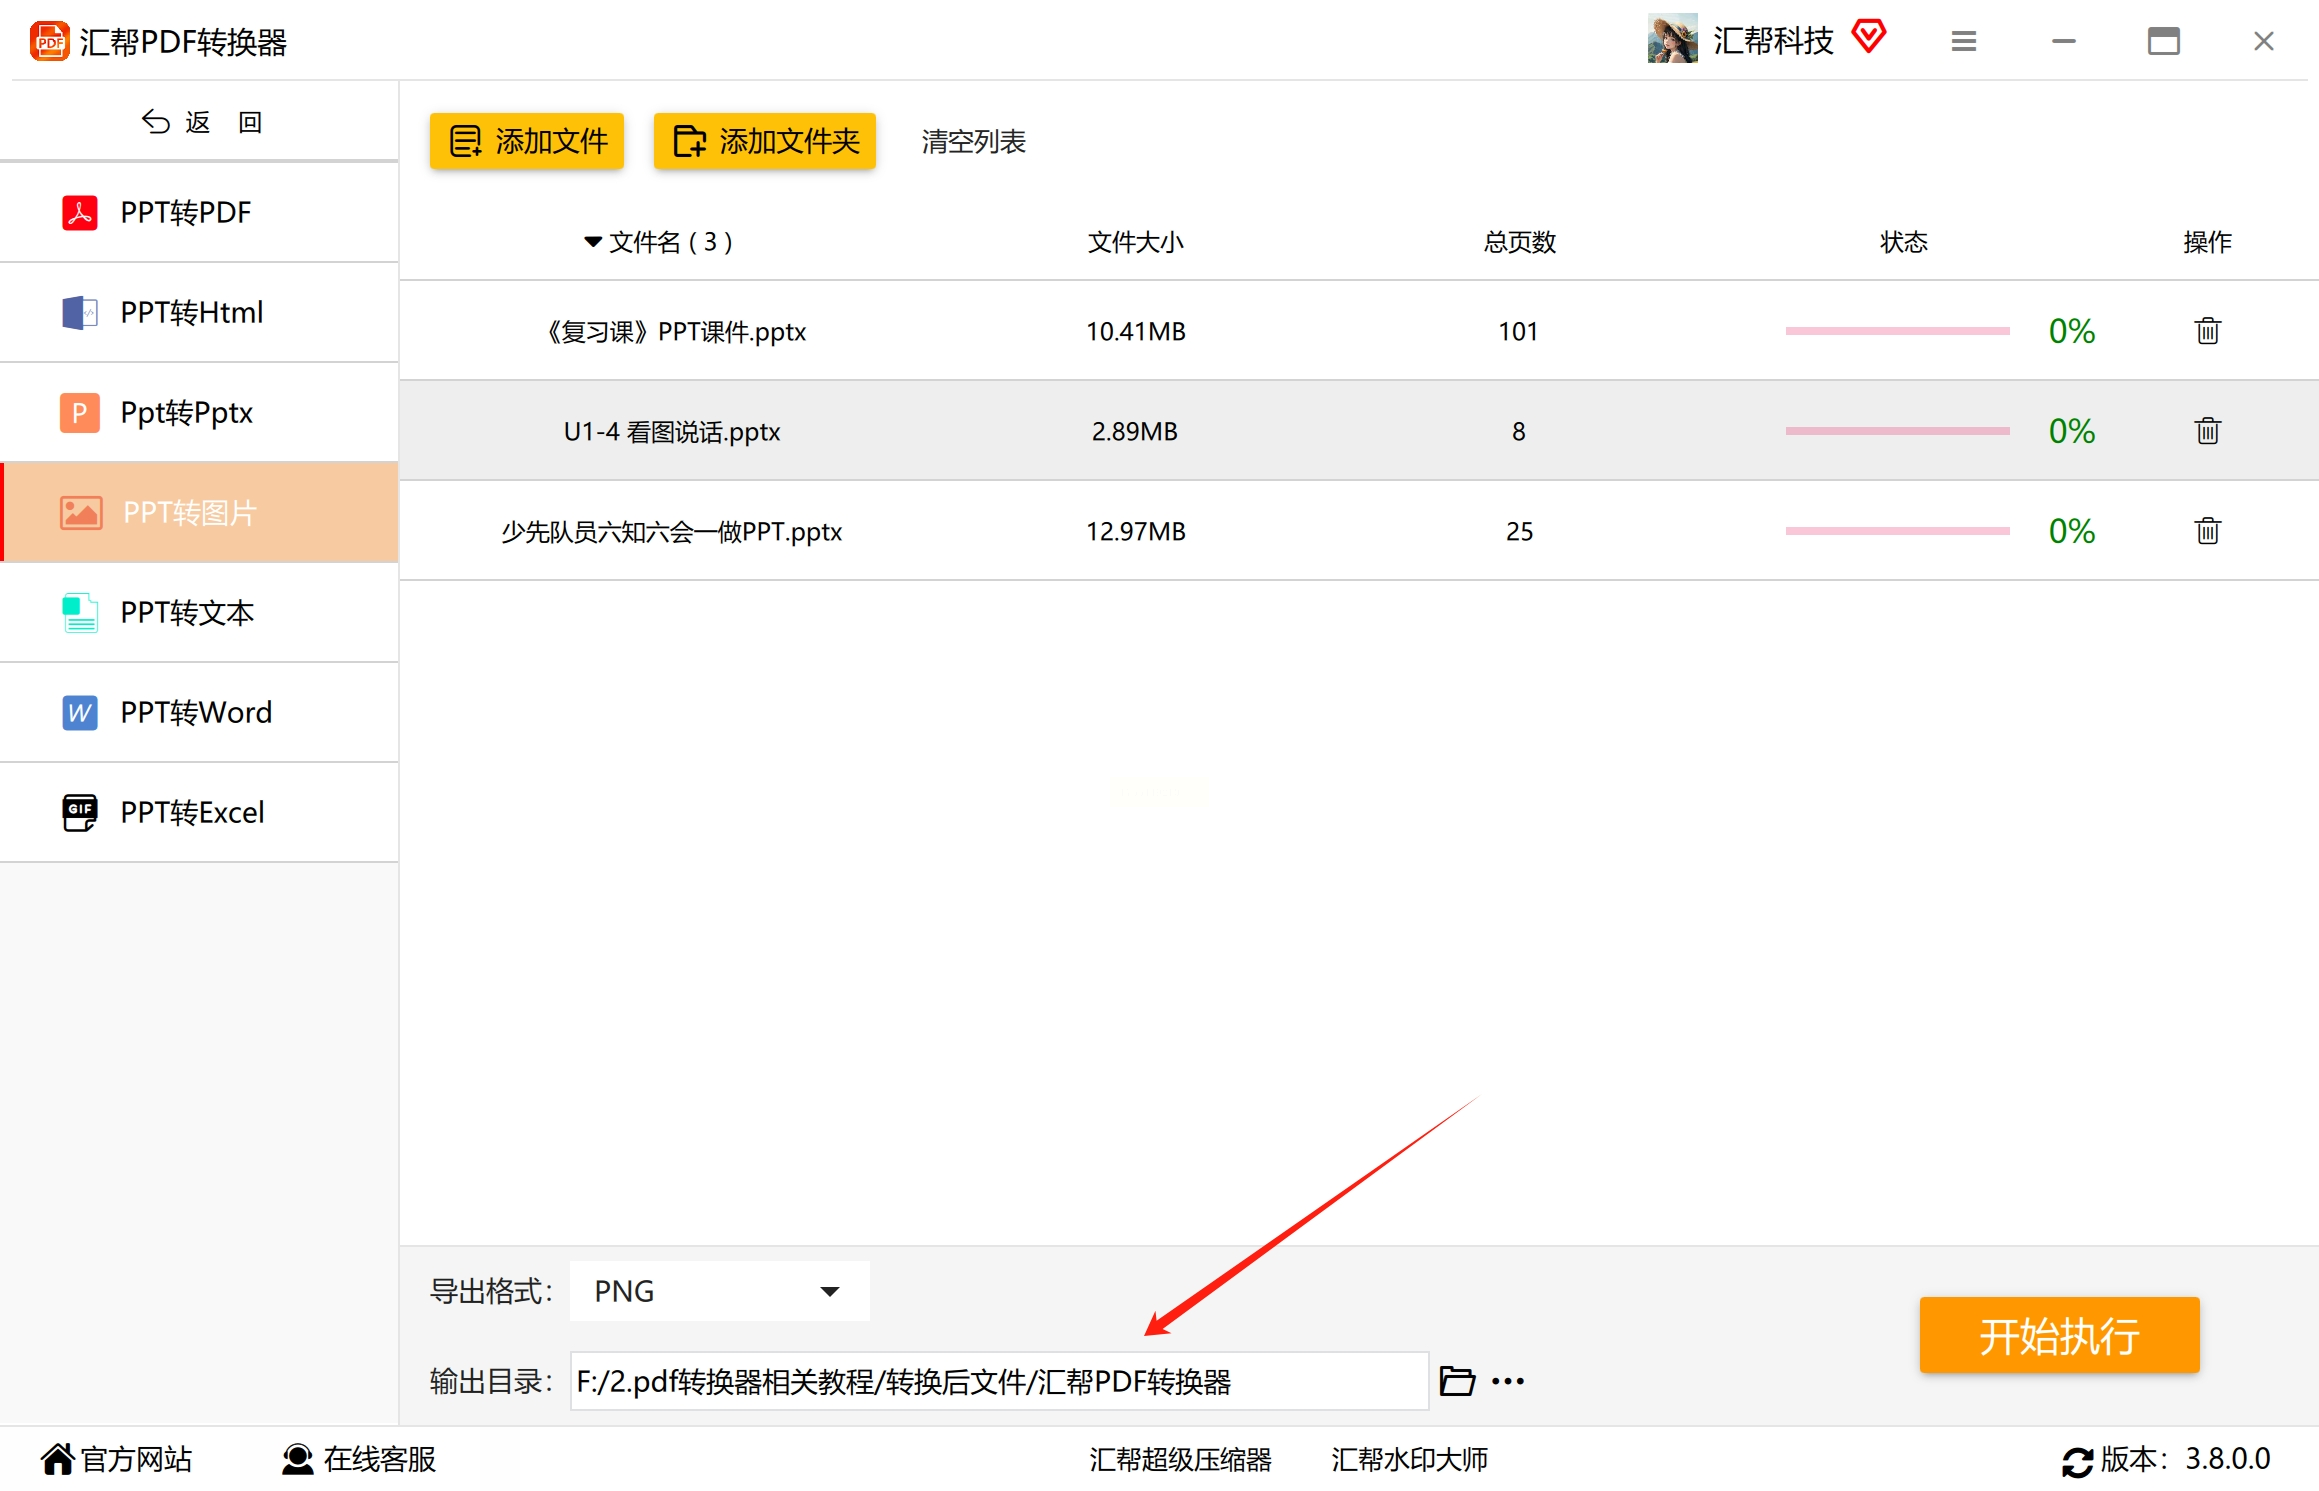The height and width of the screenshot is (1491, 2319).
Task: Clear the list with 清空列表
Action: click(x=973, y=142)
